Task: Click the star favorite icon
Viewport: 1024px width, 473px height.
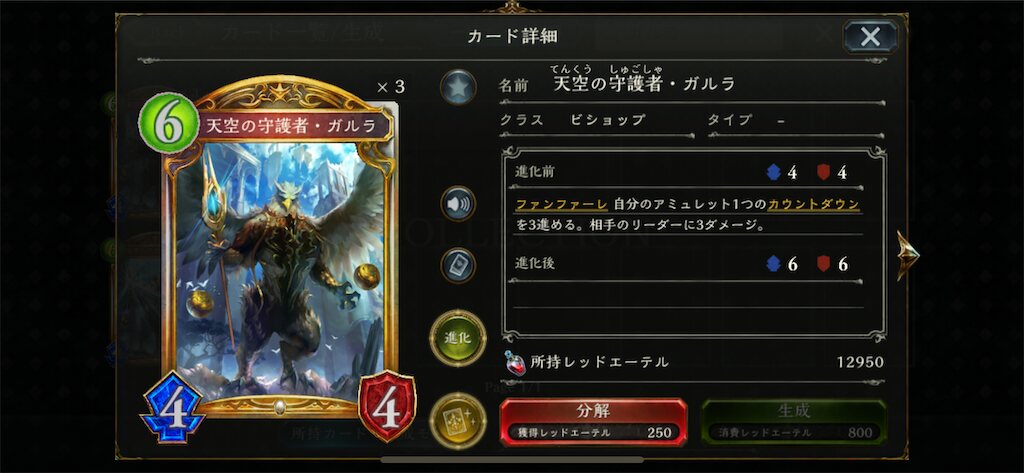Action: 458,88
